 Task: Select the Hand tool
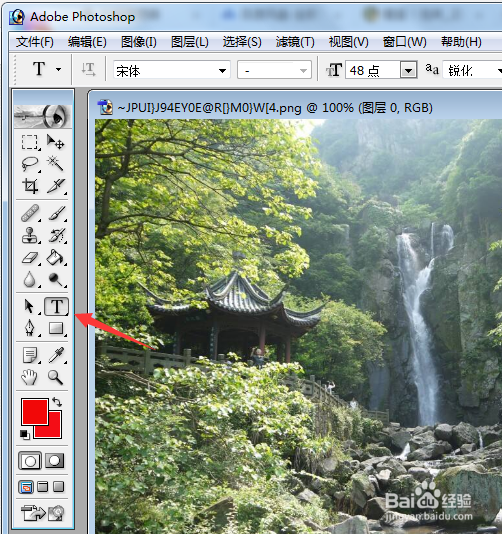click(30, 377)
